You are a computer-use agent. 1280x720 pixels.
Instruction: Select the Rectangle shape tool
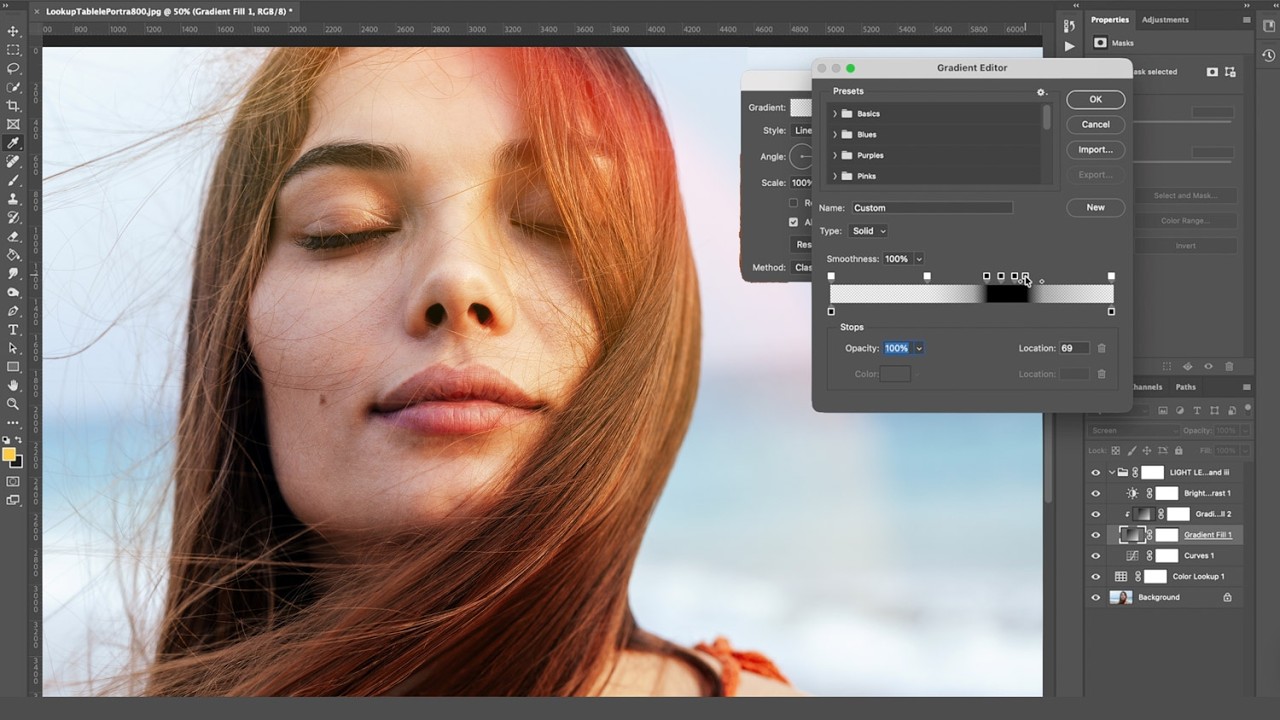pos(13,367)
